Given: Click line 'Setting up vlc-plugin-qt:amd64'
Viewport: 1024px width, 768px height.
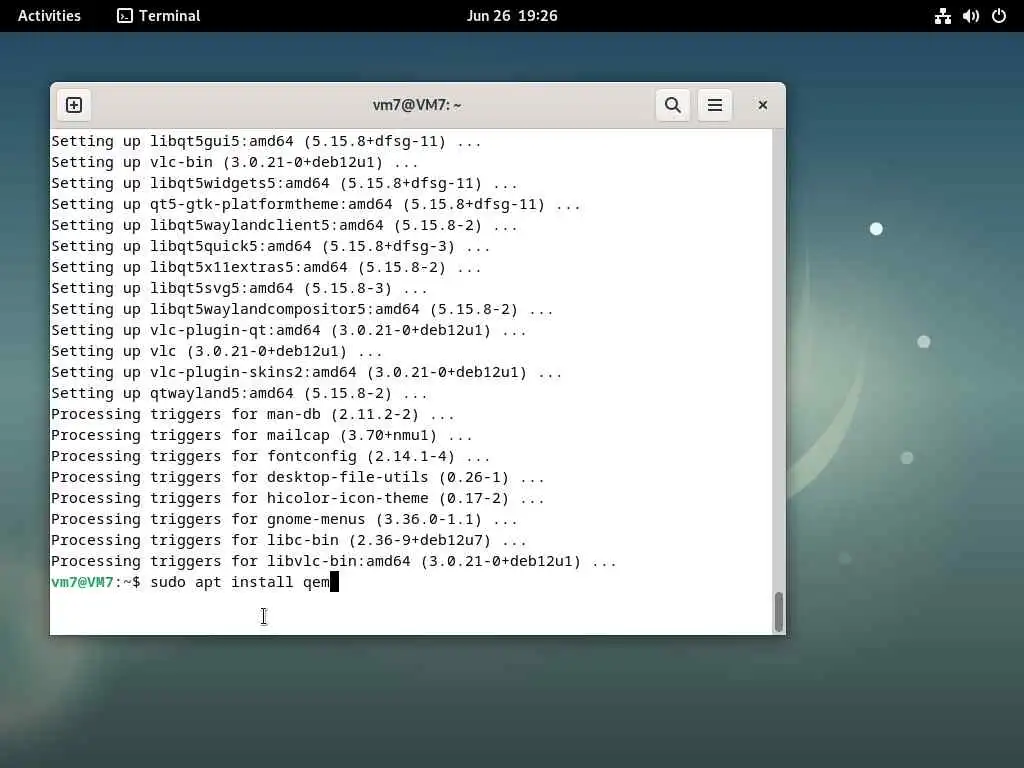Looking at the screenshot, I should click(289, 330).
